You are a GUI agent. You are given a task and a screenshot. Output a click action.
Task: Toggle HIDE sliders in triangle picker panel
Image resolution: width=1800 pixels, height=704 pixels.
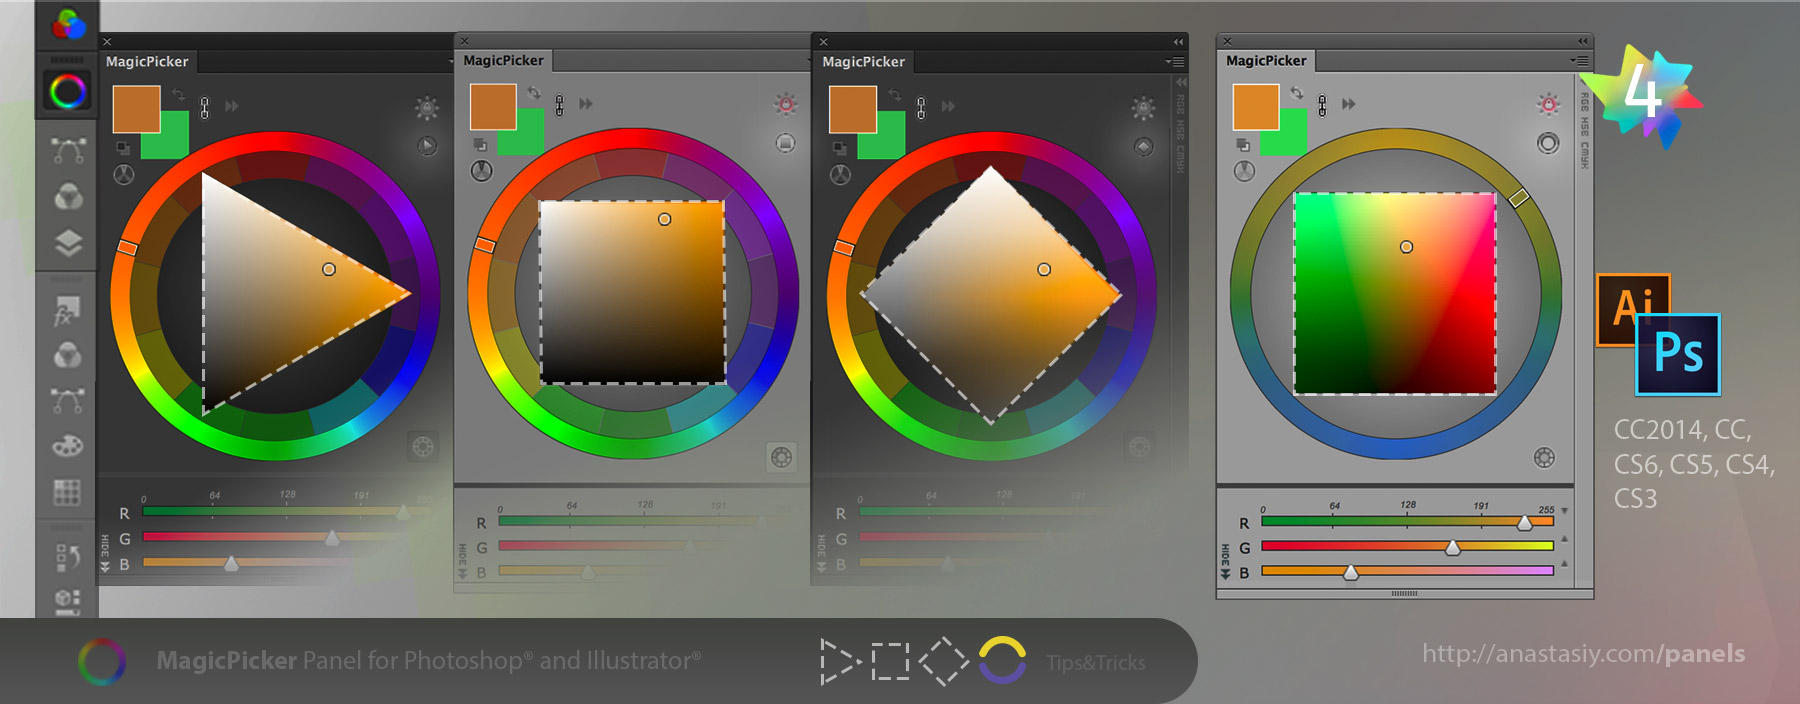pos(105,553)
